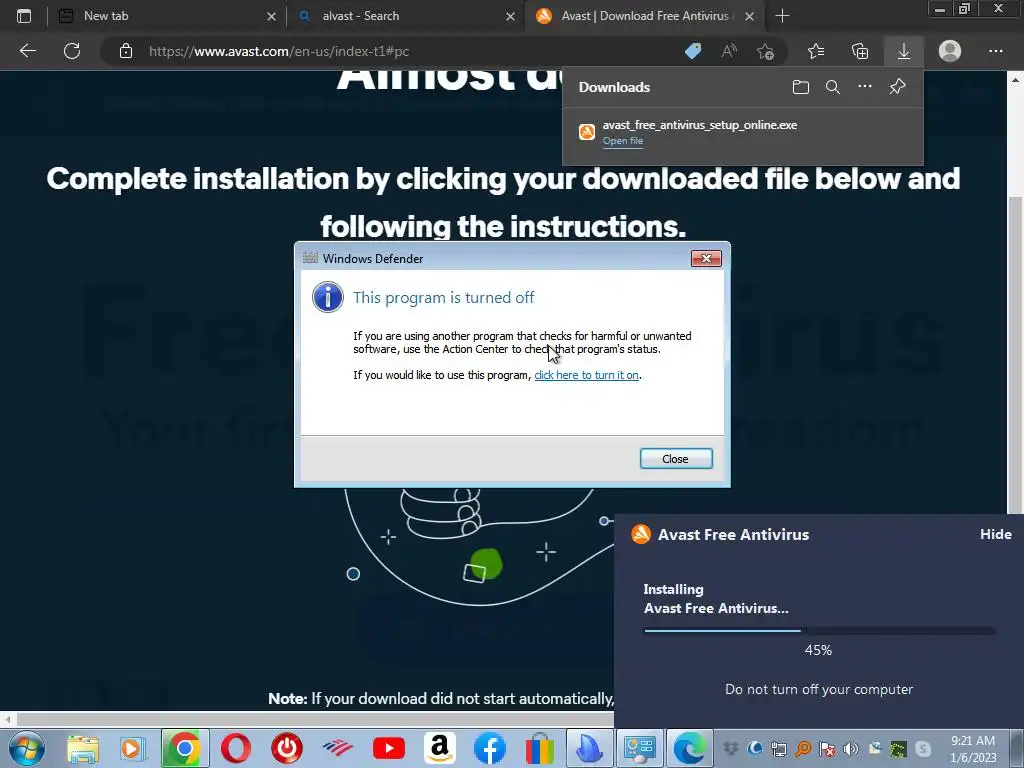Screen dimensions: 1024x768
Task: Open downloads folder from Downloads panel
Action: click(x=801, y=87)
